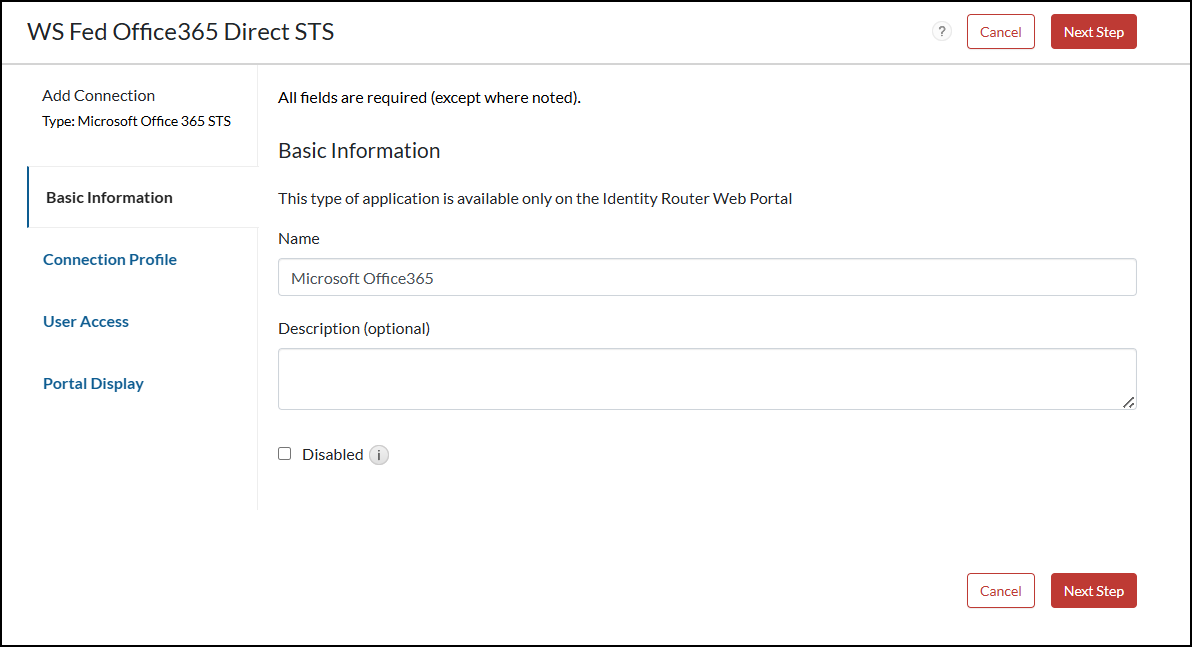Select the Portal Display tab

pos(93,384)
